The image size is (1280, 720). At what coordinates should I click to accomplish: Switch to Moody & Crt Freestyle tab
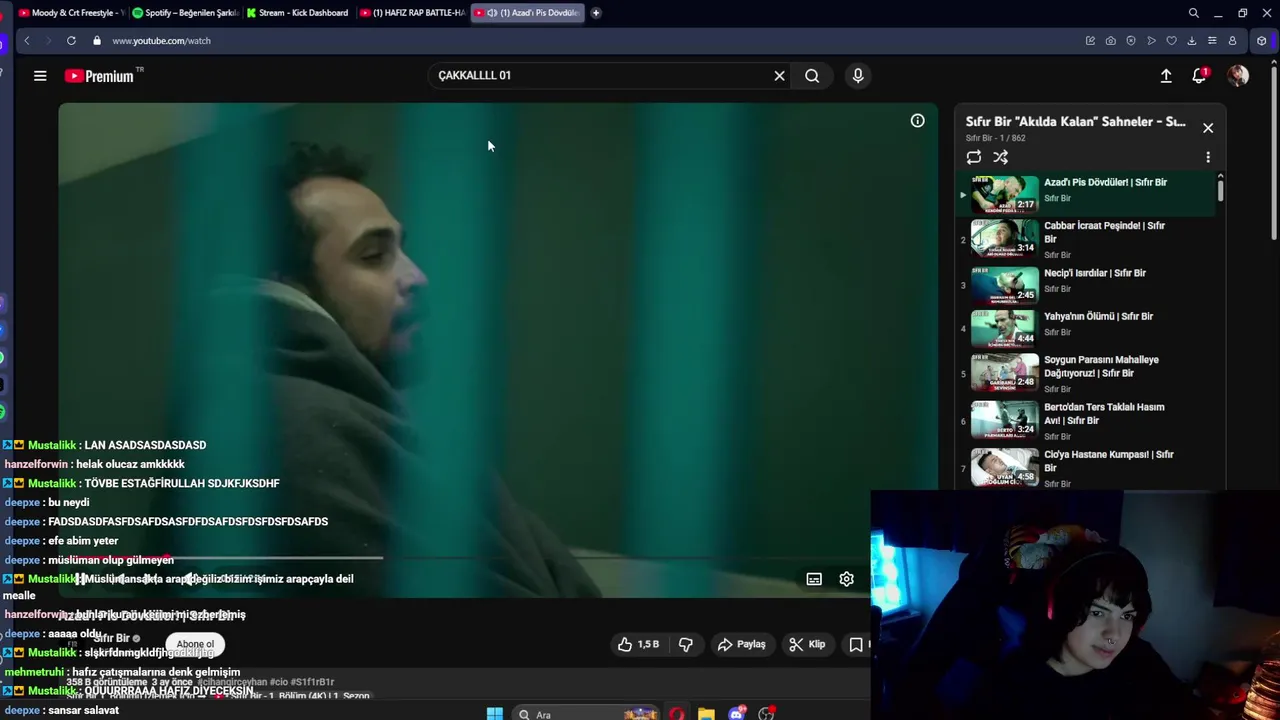[71, 13]
